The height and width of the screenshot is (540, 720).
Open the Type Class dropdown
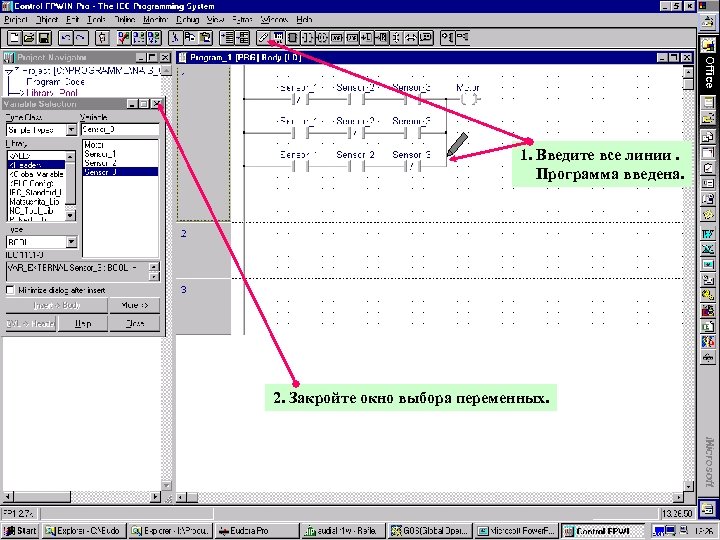pyautogui.click(x=71, y=130)
